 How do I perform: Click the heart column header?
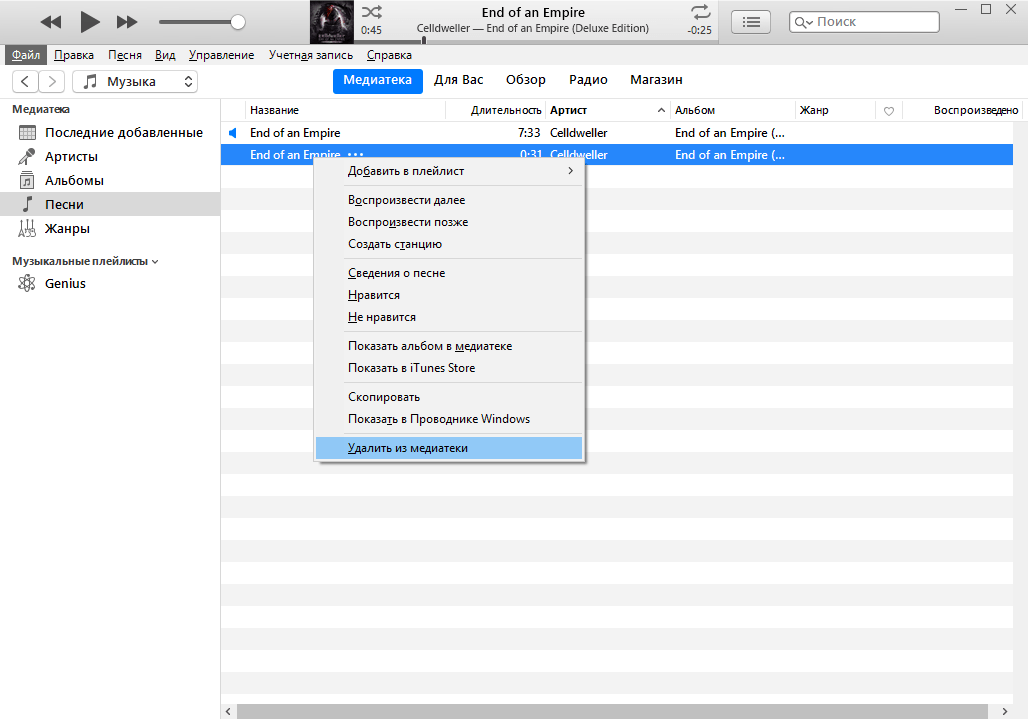[888, 110]
